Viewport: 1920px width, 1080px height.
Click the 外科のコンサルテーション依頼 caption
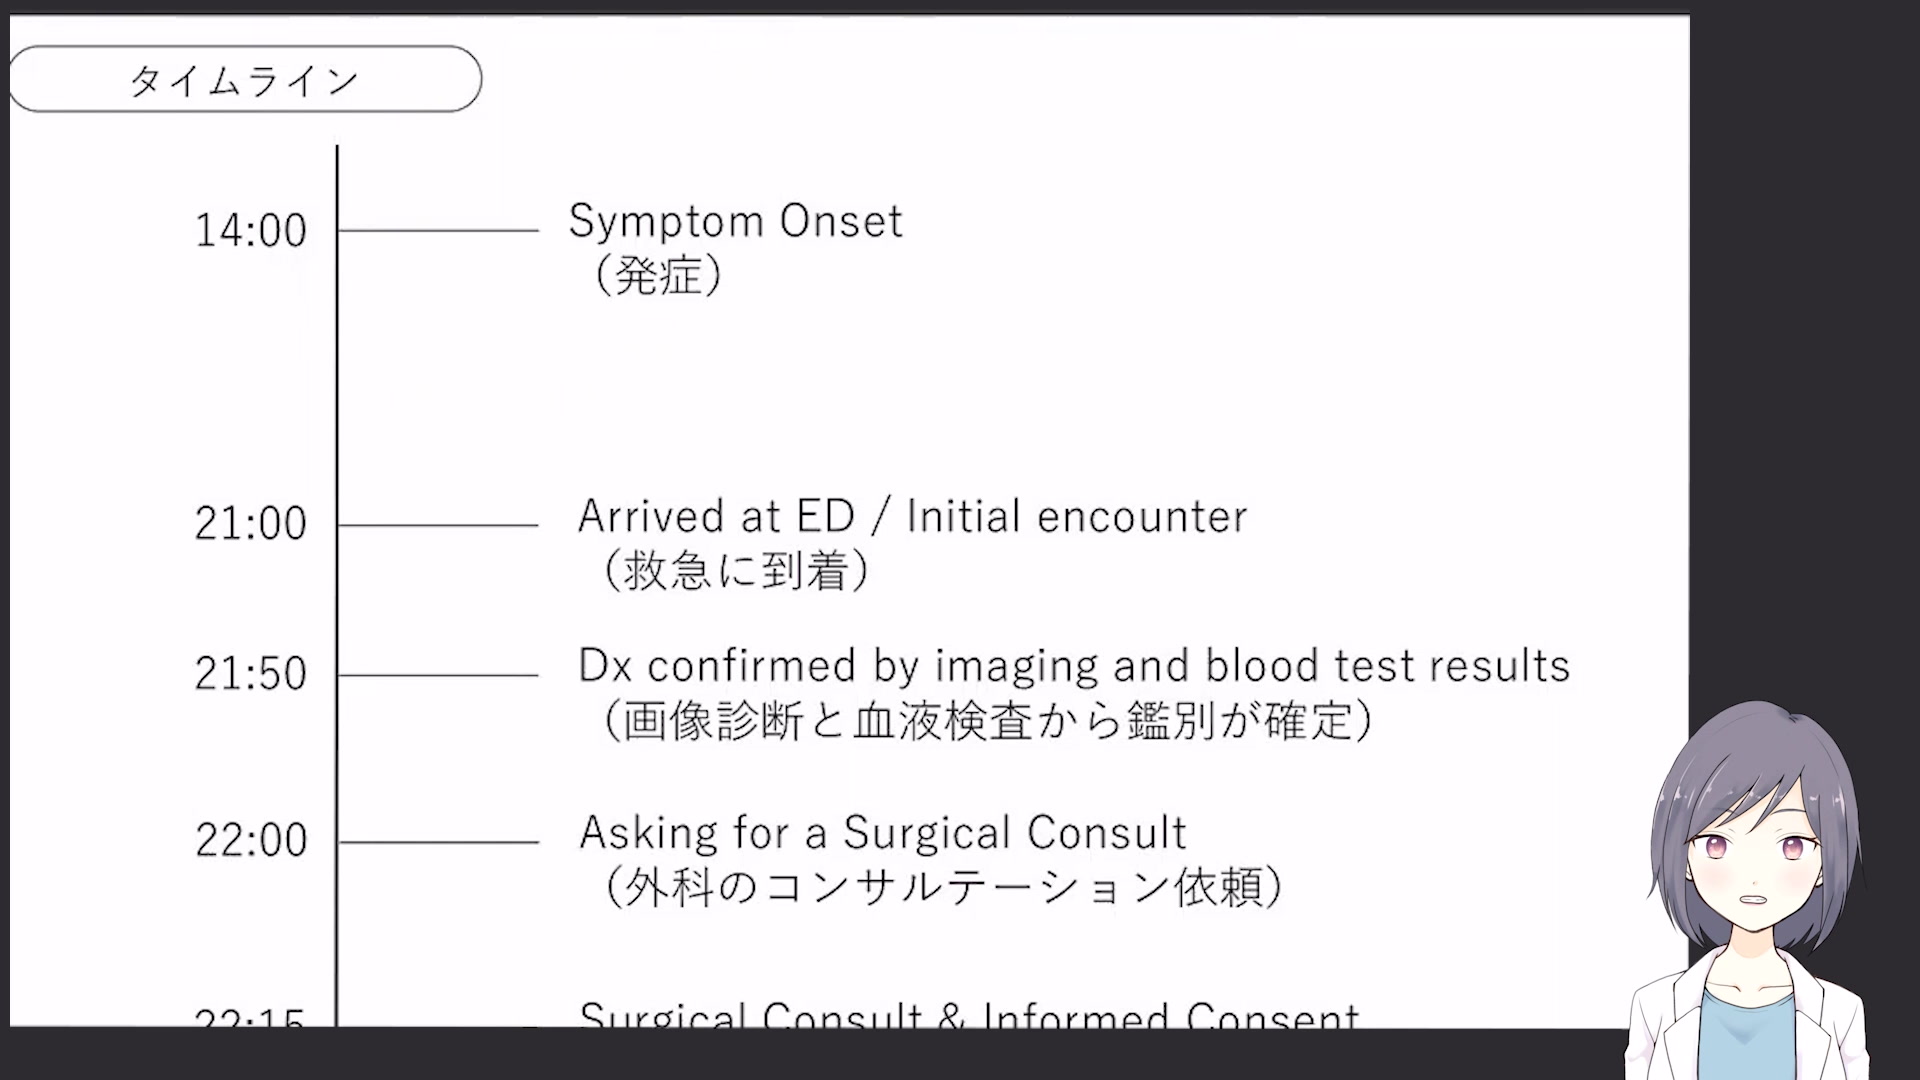[942, 887]
